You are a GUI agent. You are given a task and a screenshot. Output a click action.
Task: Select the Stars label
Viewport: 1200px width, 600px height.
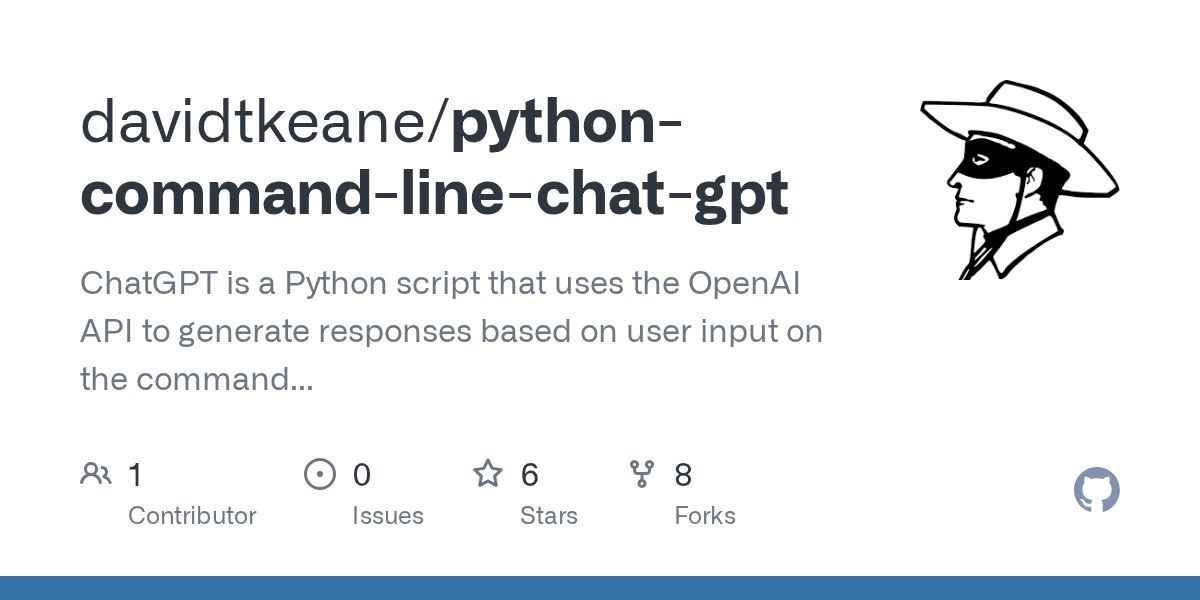[548, 516]
